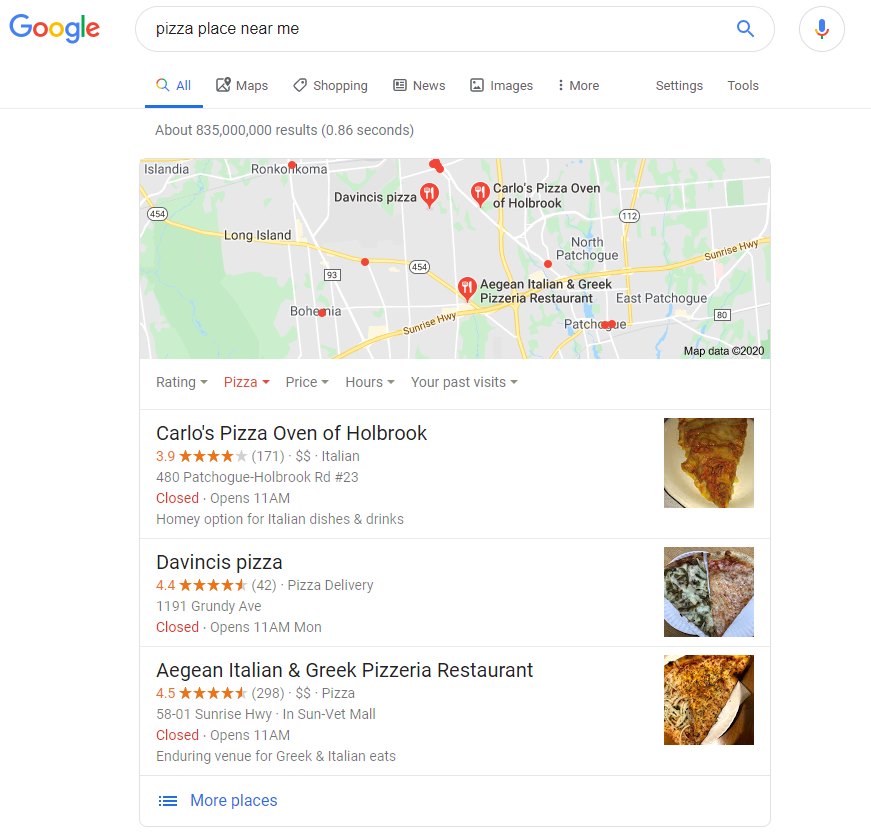This screenshot has width=871, height=839.
Task: Click the Google logo
Action: [54, 28]
